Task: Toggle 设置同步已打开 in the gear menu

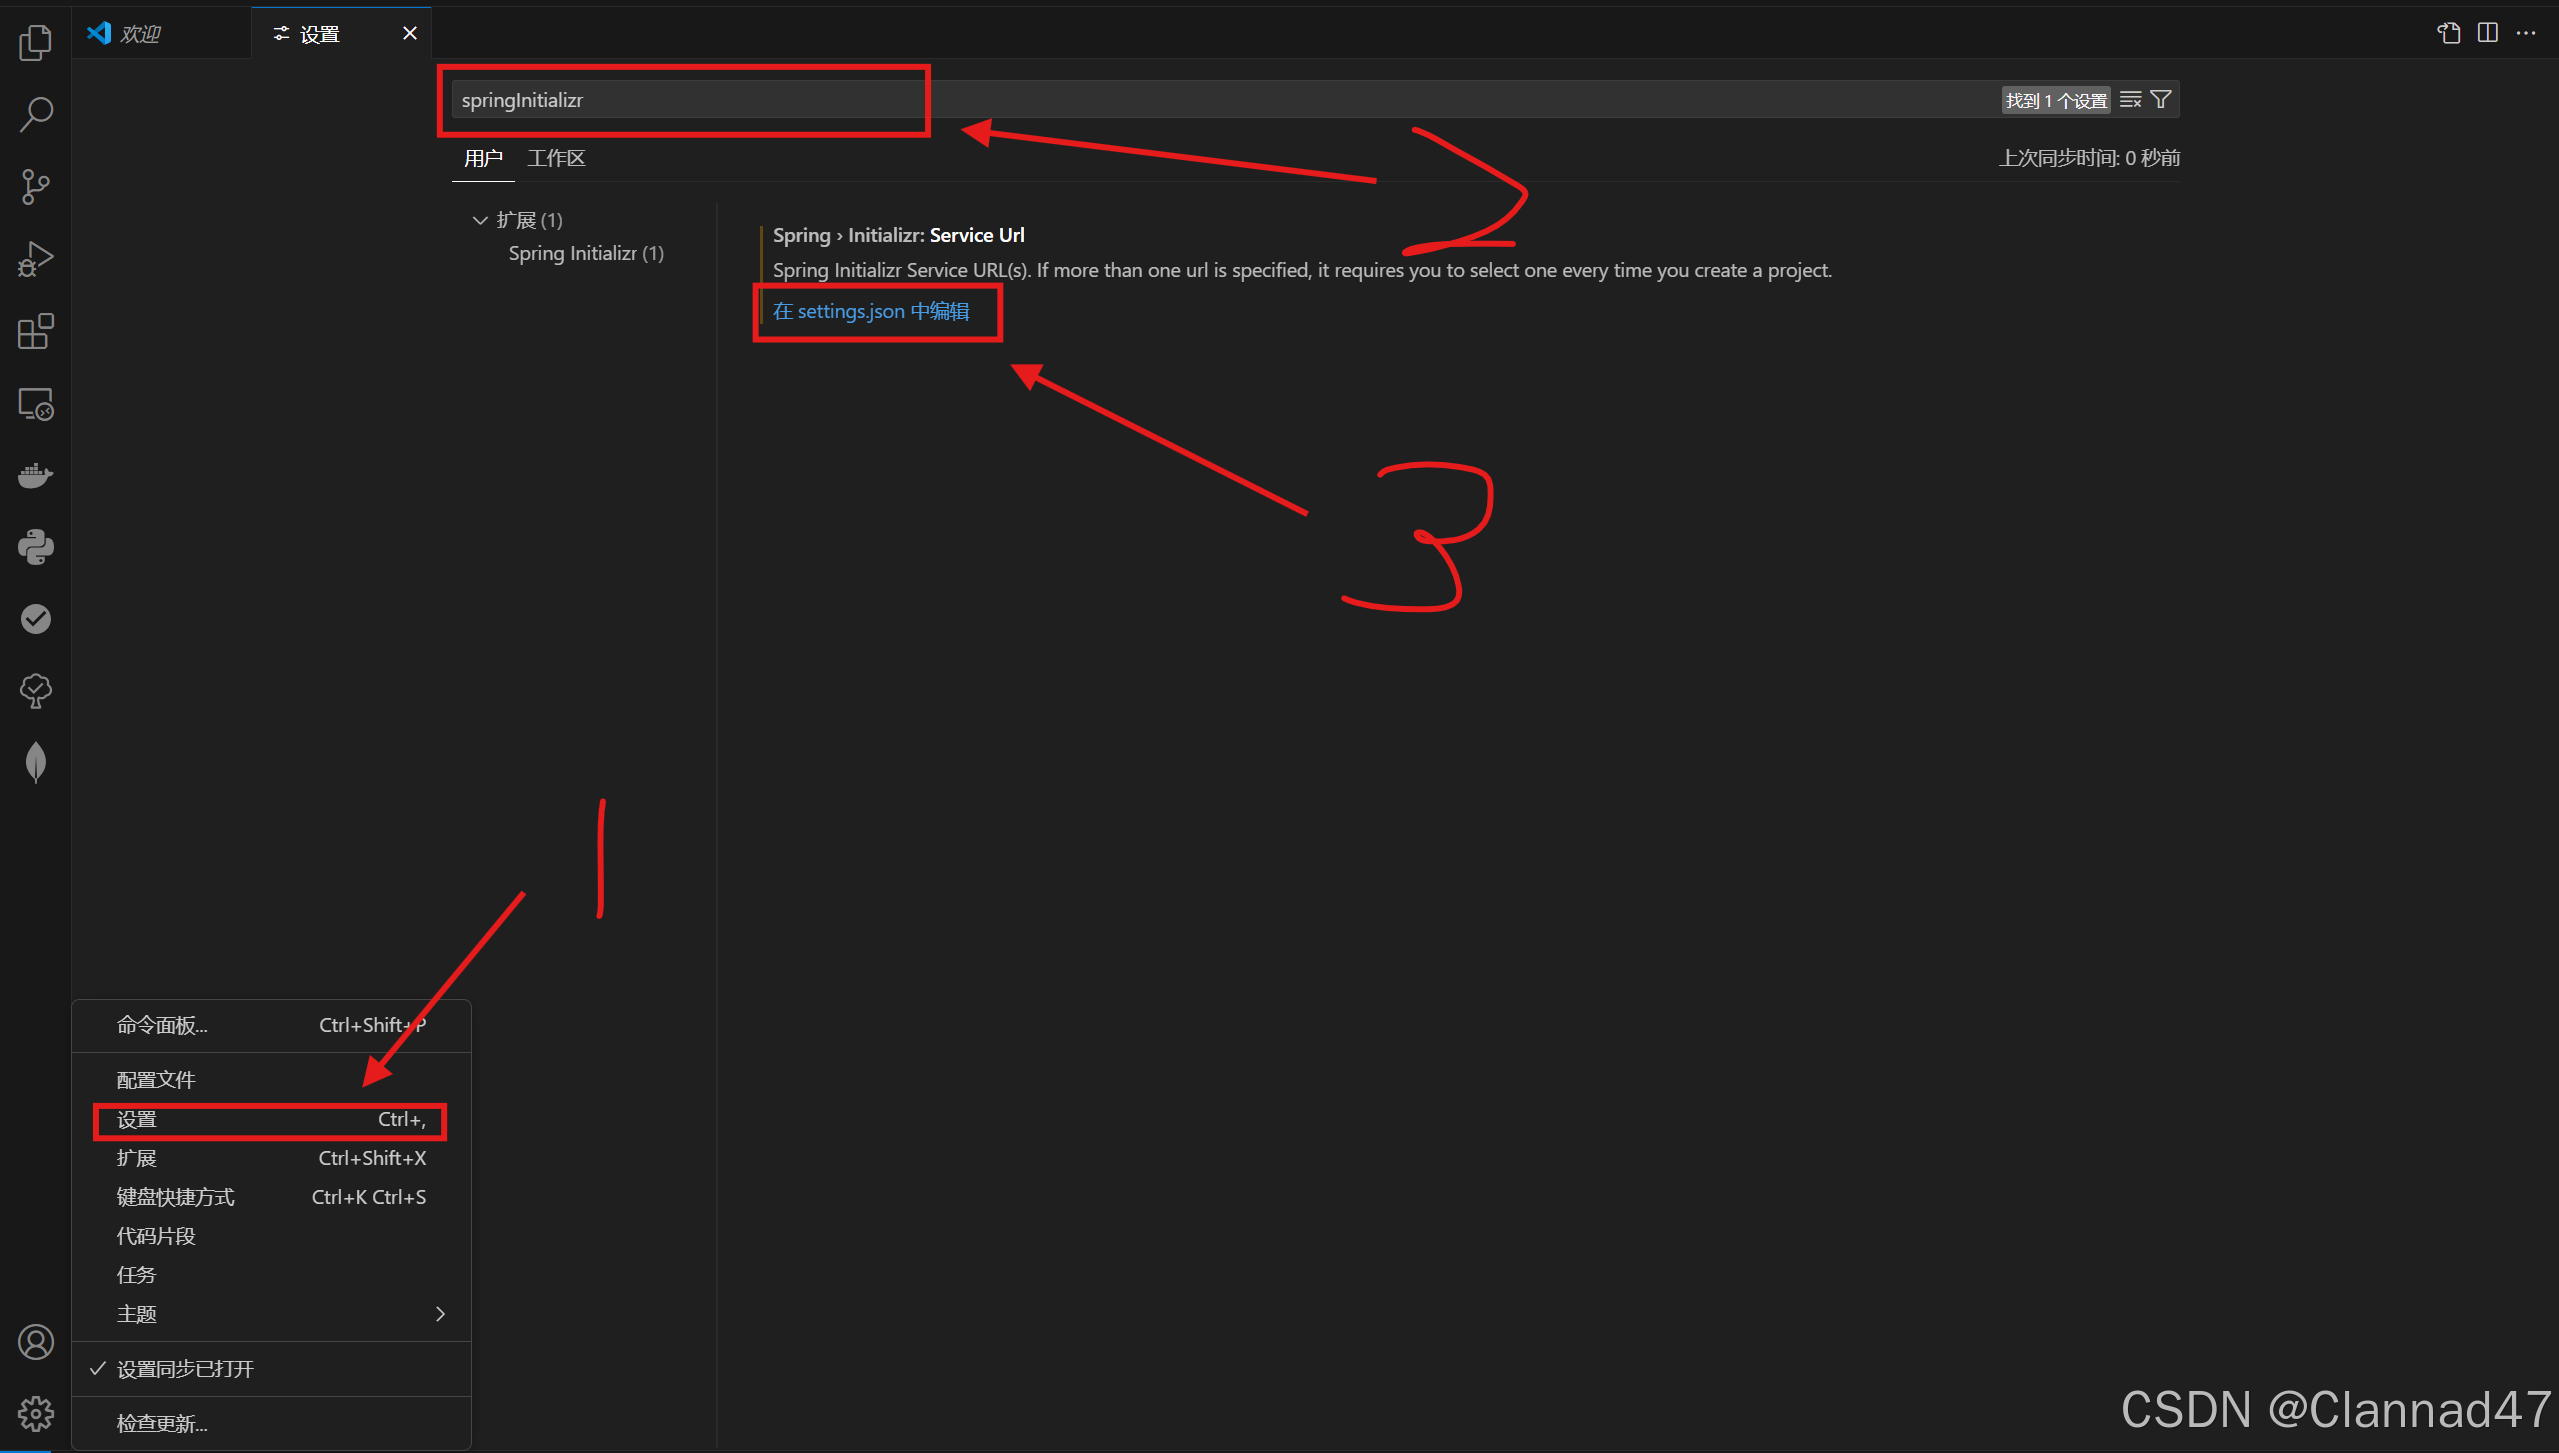Action: coord(183,1368)
